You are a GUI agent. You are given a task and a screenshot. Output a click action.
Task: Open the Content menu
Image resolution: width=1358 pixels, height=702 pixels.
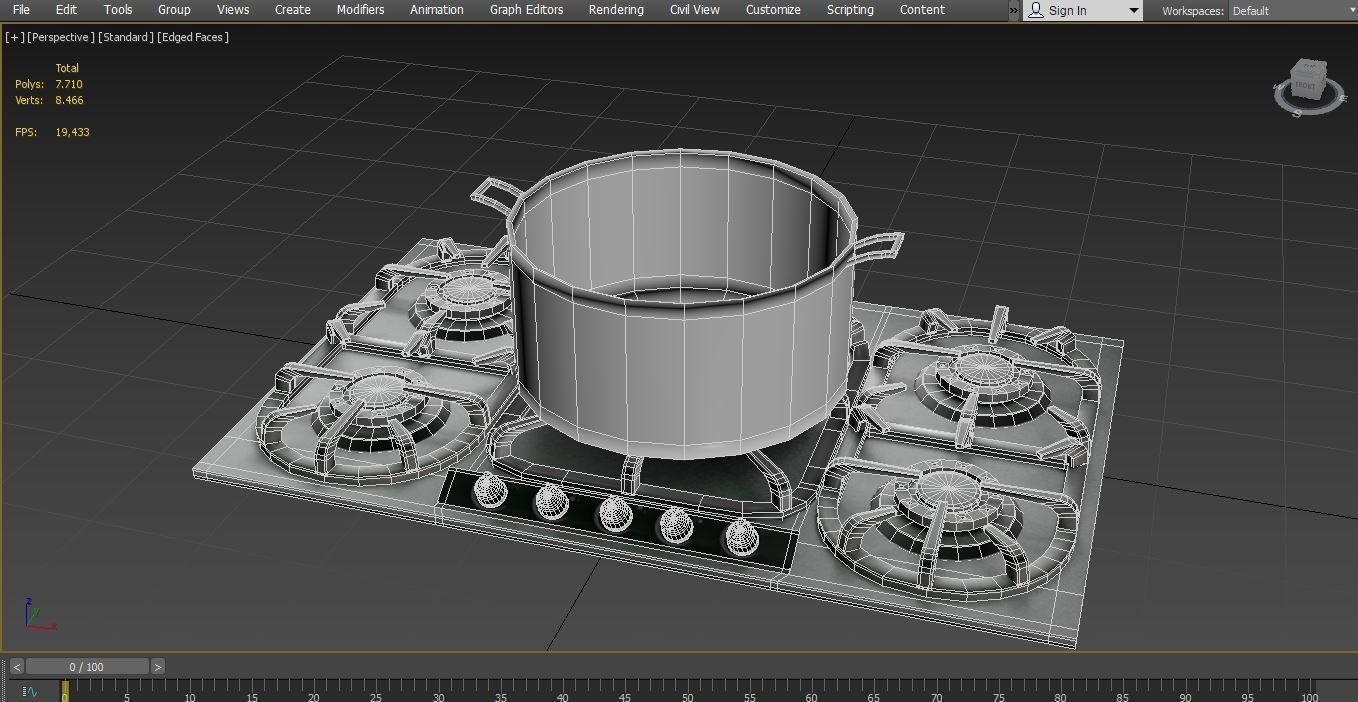922,9
